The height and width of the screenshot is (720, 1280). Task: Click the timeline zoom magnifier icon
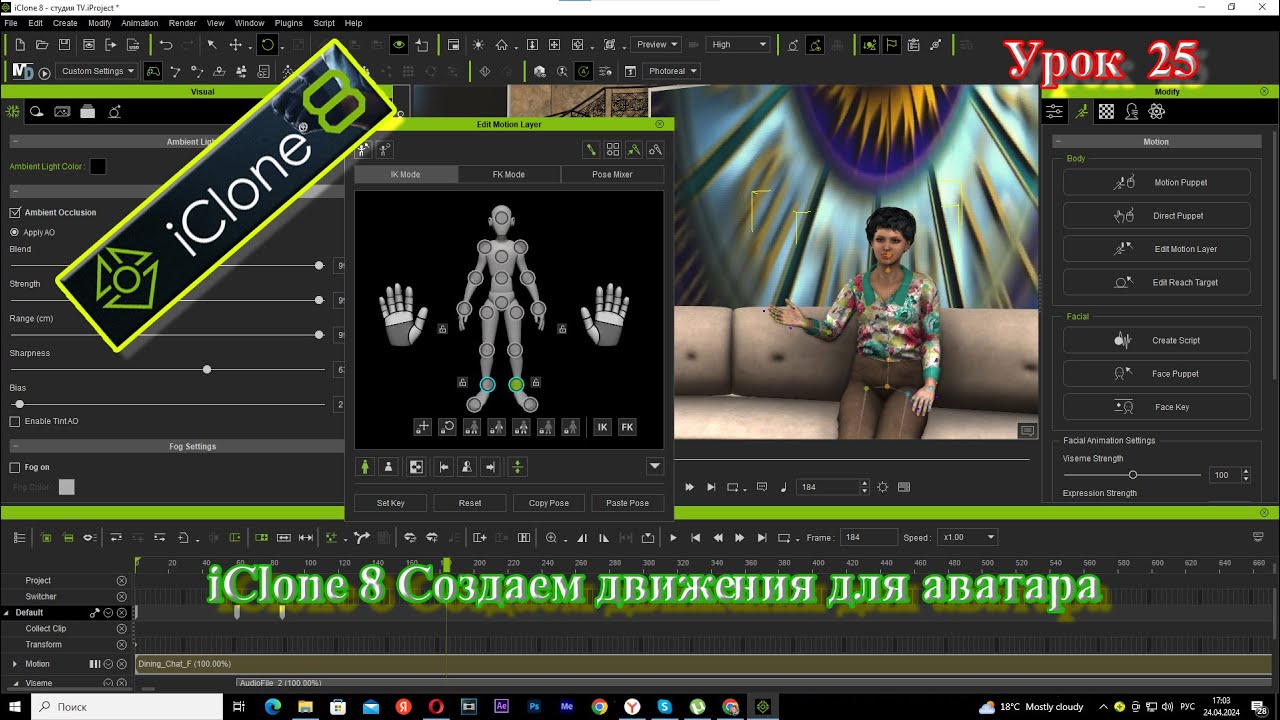coord(551,538)
